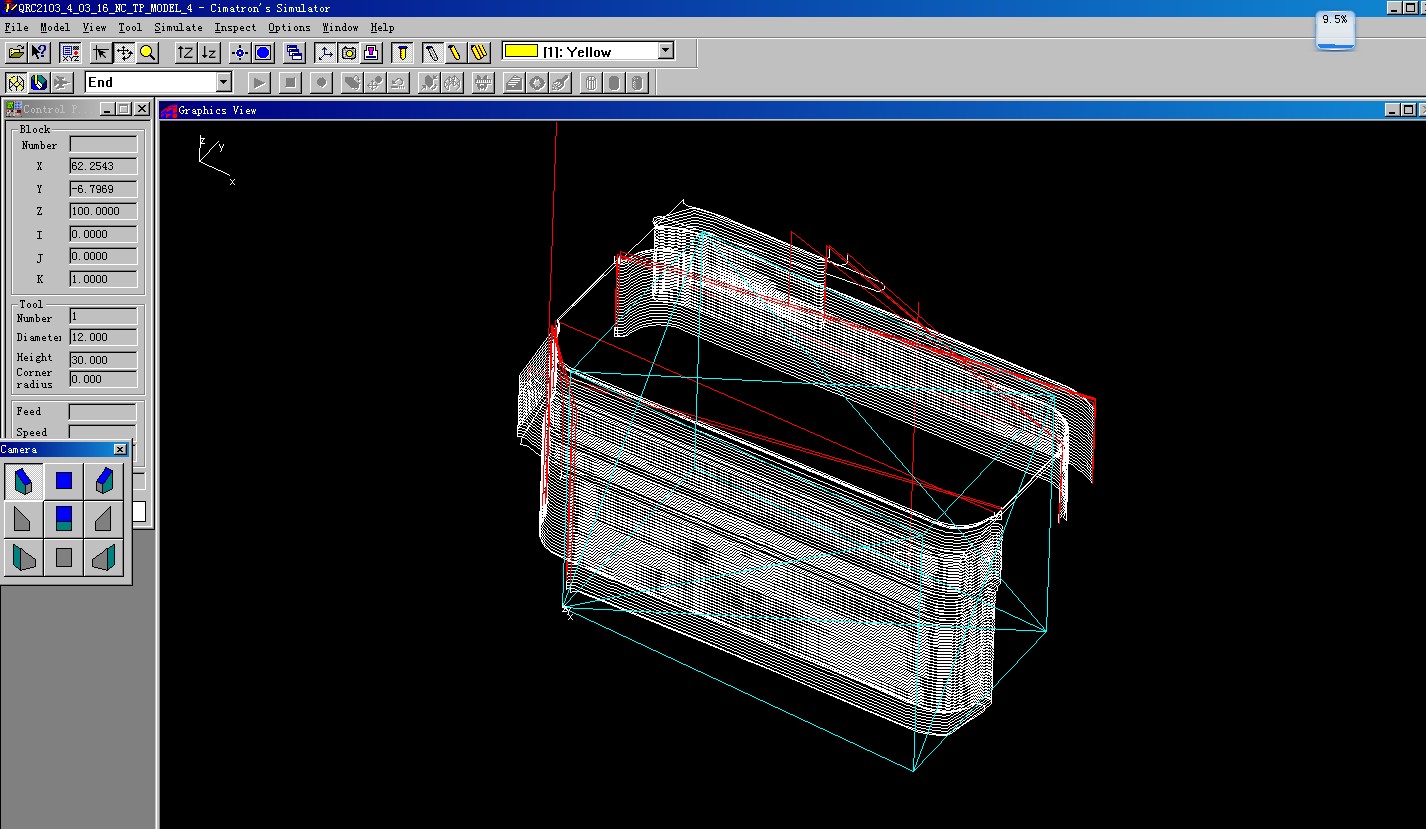Click the context help arrow icon
The height and width of the screenshot is (829, 1426).
(x=40, y=52)
